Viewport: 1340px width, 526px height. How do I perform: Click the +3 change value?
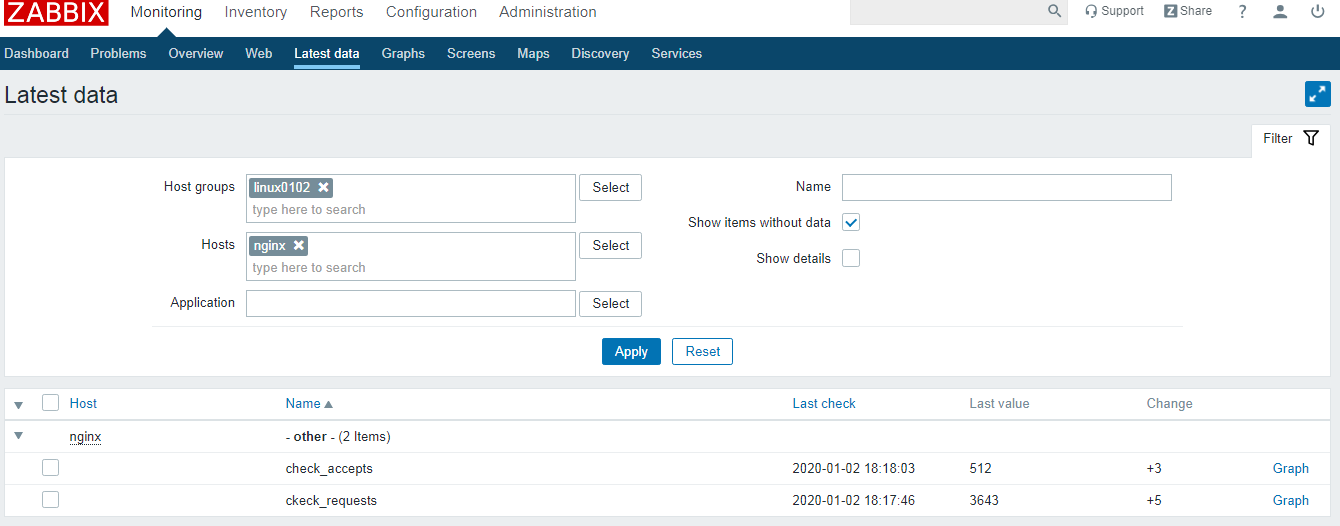pos(1154,468)
